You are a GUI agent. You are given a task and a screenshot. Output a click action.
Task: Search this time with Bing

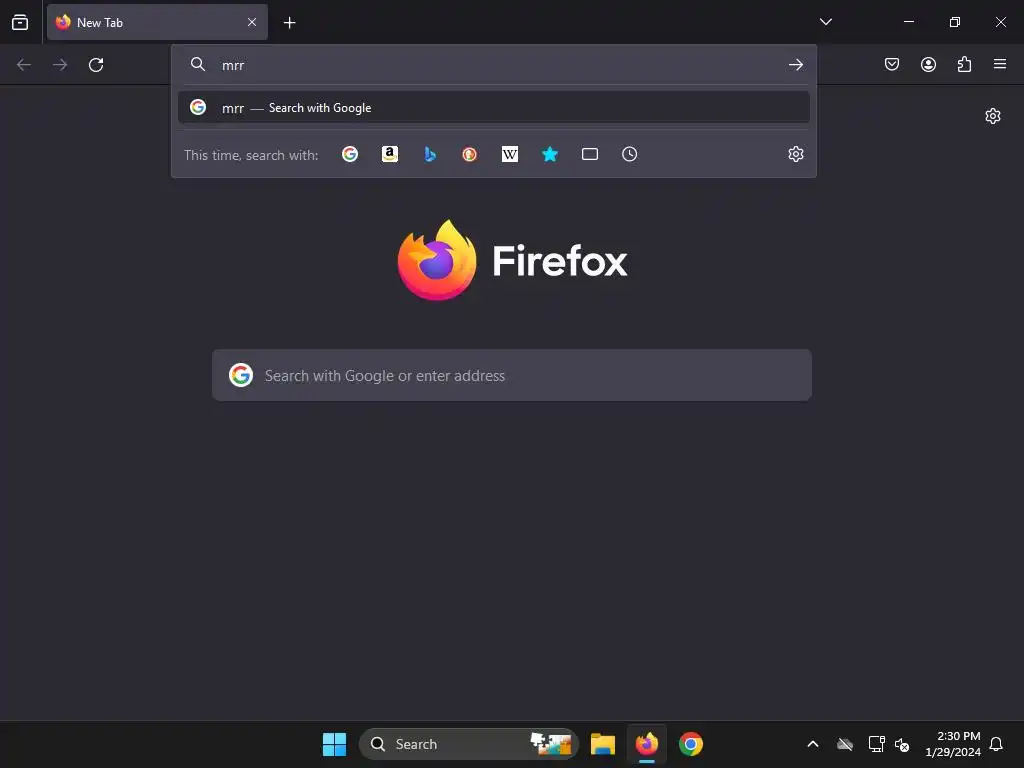coord(430,155)
